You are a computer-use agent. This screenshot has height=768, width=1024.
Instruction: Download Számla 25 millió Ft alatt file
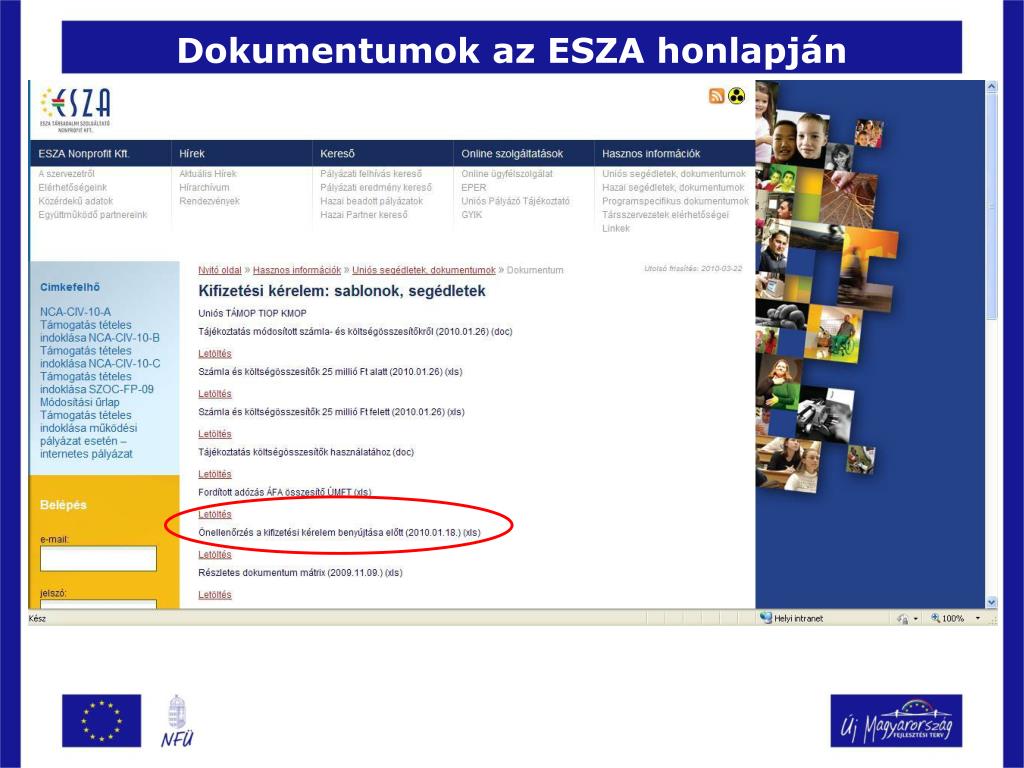pos(215,394)
